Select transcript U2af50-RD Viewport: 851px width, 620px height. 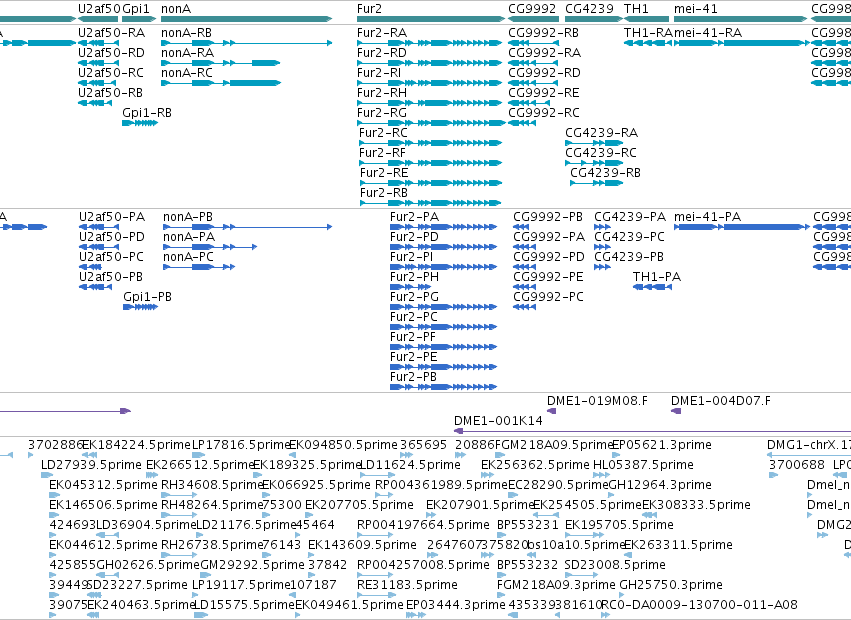[x=99, y=63]
